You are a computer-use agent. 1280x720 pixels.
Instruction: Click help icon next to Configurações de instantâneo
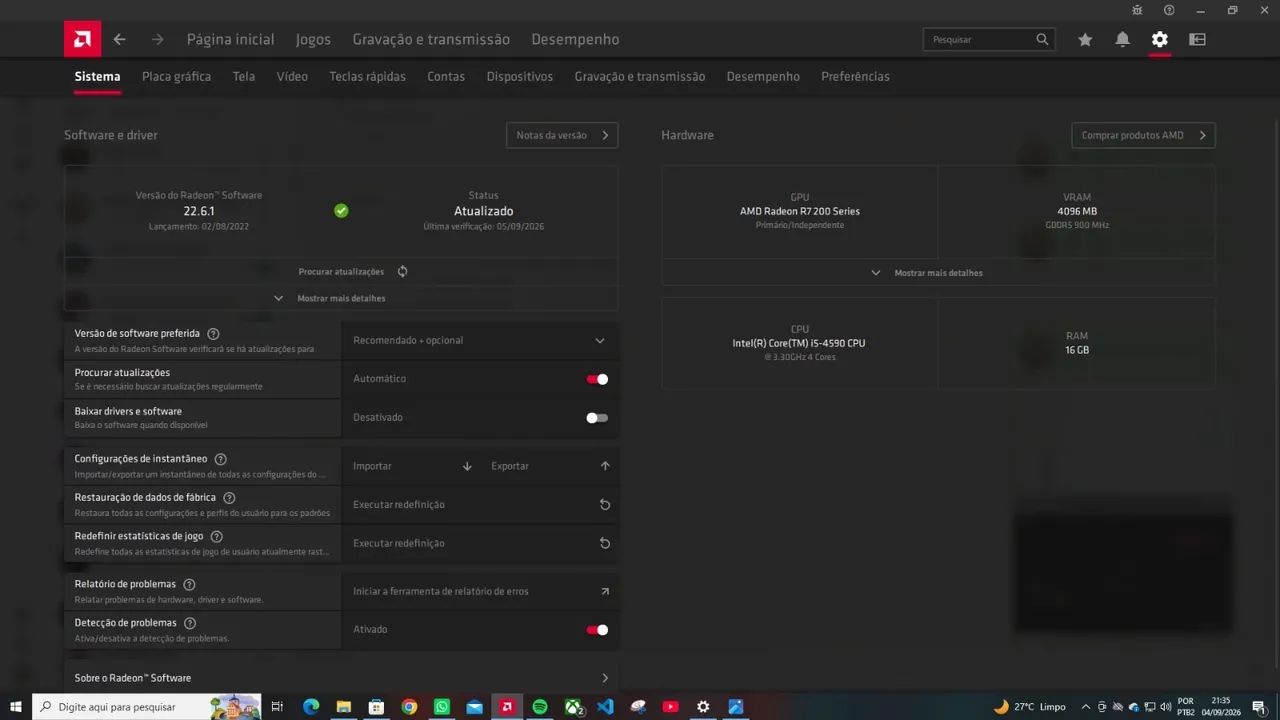221,459
